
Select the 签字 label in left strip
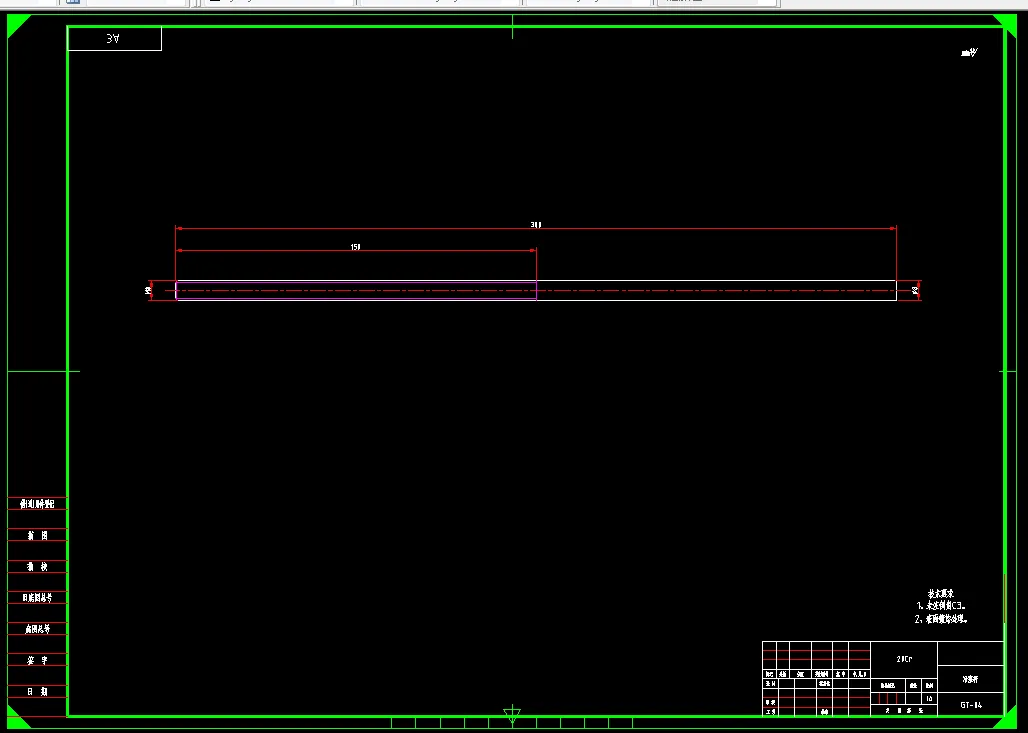(37, 660)
